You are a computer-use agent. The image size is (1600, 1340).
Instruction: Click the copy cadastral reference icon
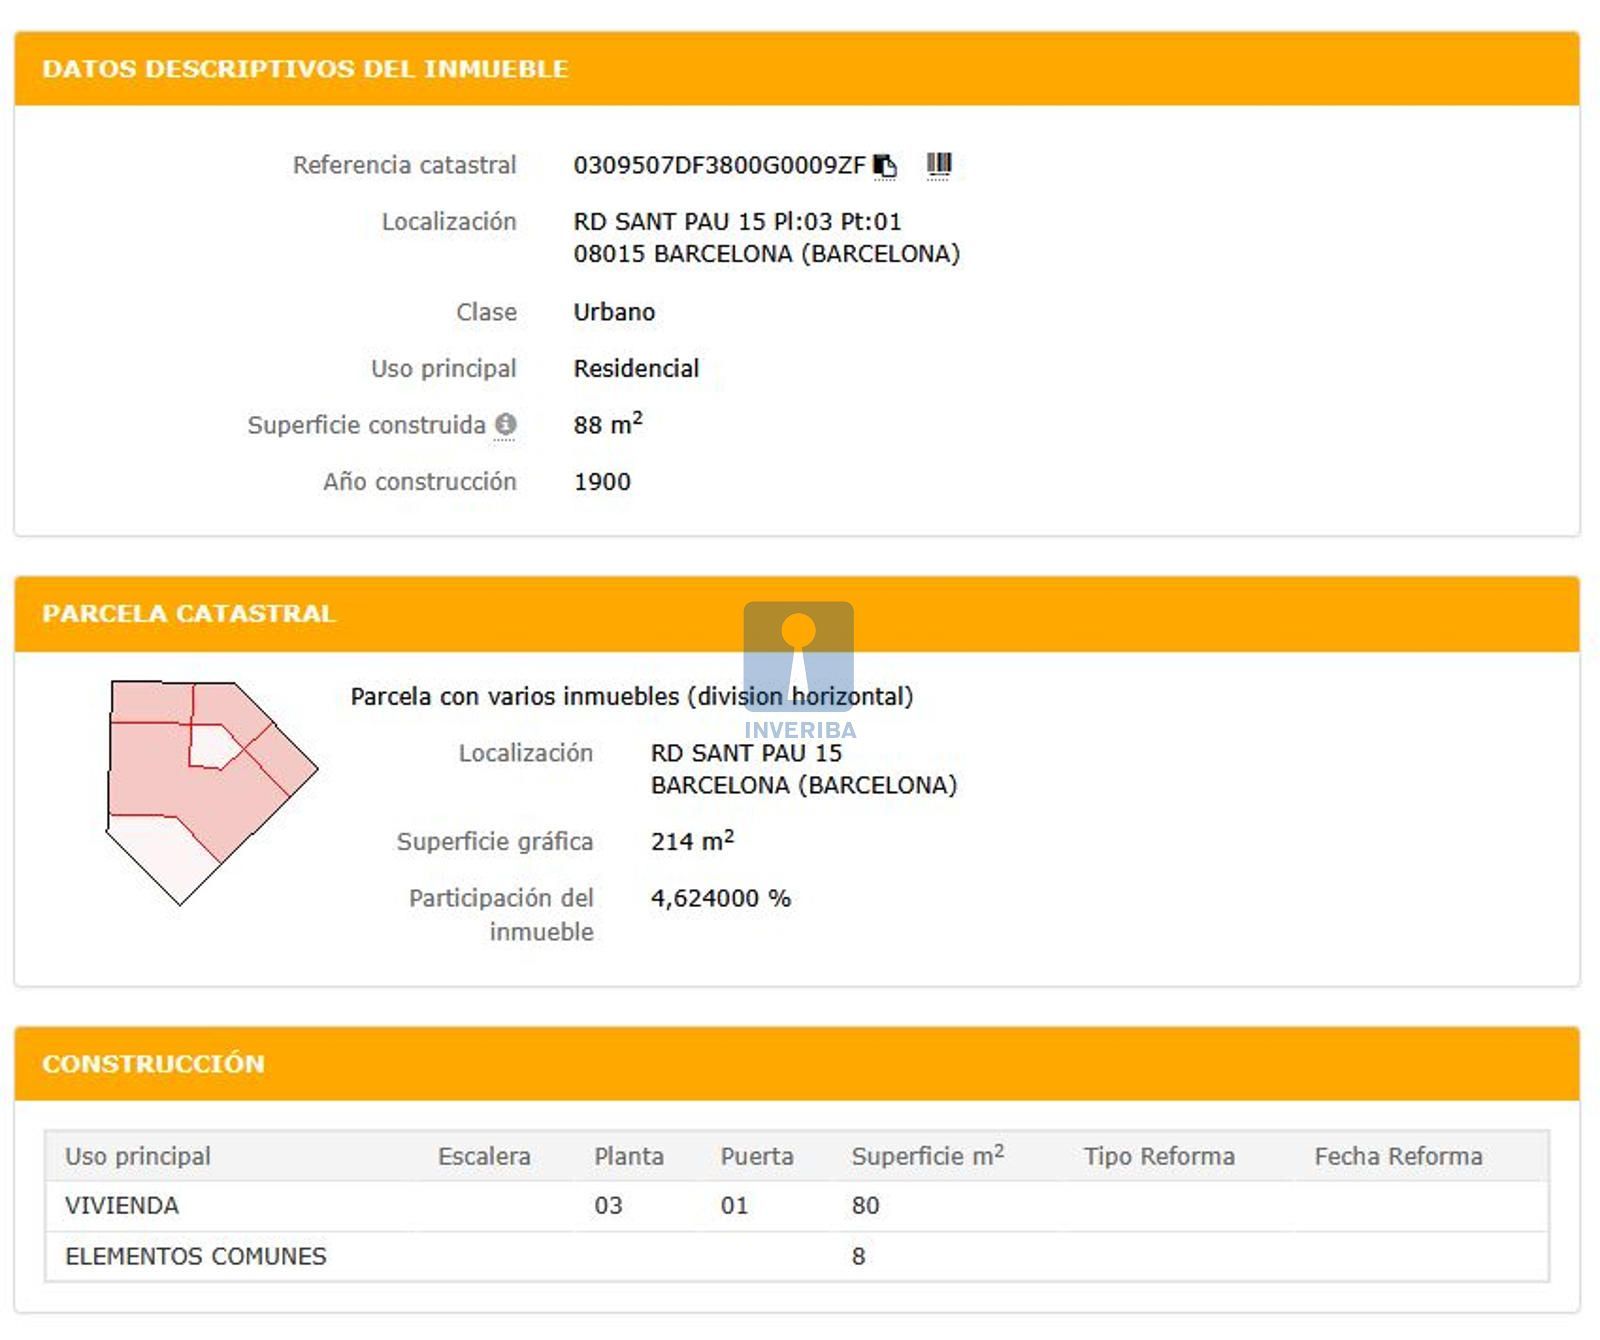point(885,165)
